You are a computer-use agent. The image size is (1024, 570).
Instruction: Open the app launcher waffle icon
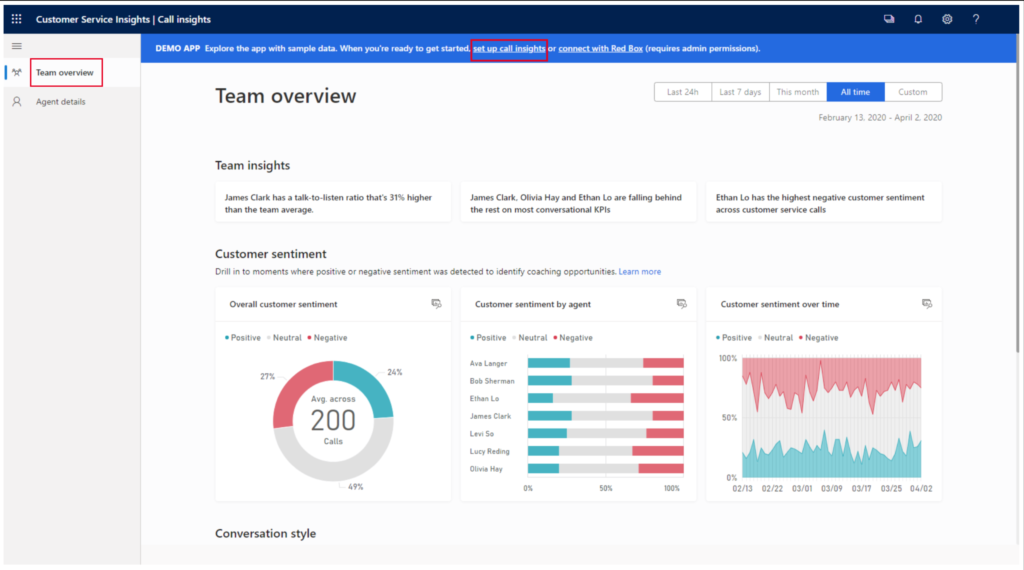[16, 19]
